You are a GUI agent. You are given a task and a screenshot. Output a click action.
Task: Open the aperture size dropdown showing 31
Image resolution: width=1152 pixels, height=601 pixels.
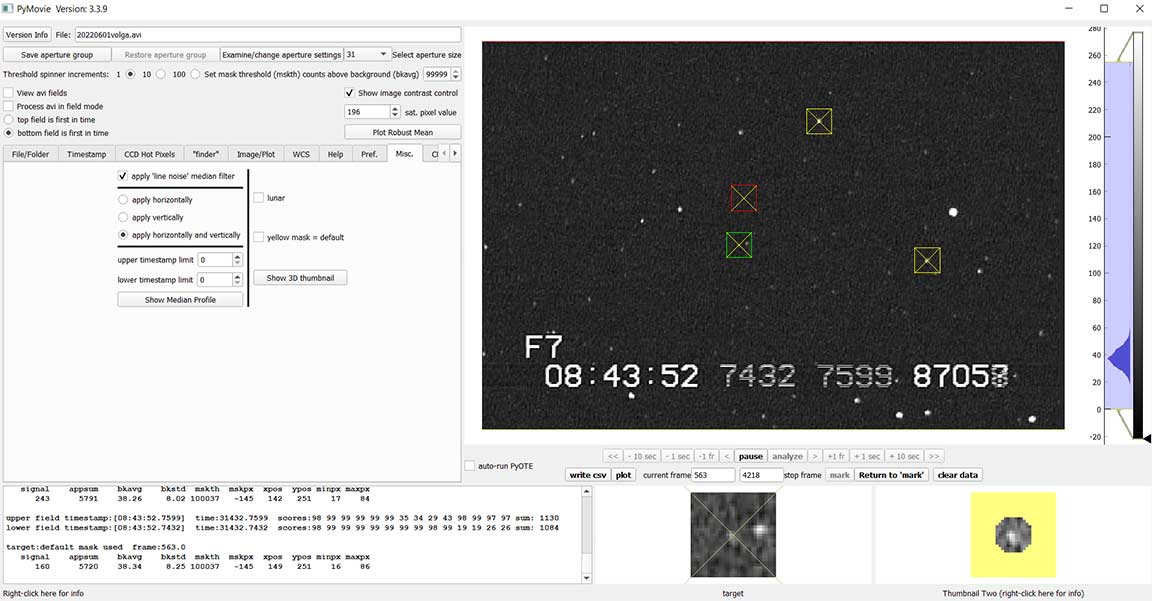[x=367, y=54]
